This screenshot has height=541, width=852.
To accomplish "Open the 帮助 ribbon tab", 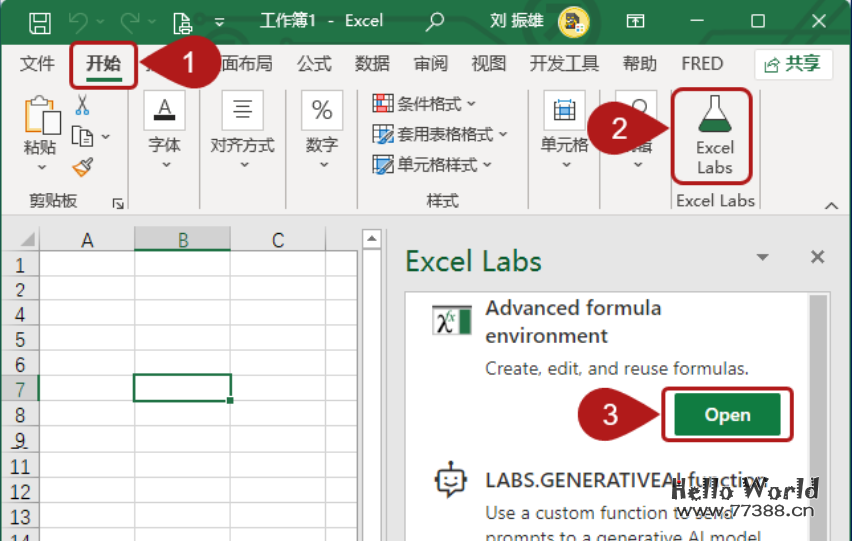I will (x=640, y=64).
